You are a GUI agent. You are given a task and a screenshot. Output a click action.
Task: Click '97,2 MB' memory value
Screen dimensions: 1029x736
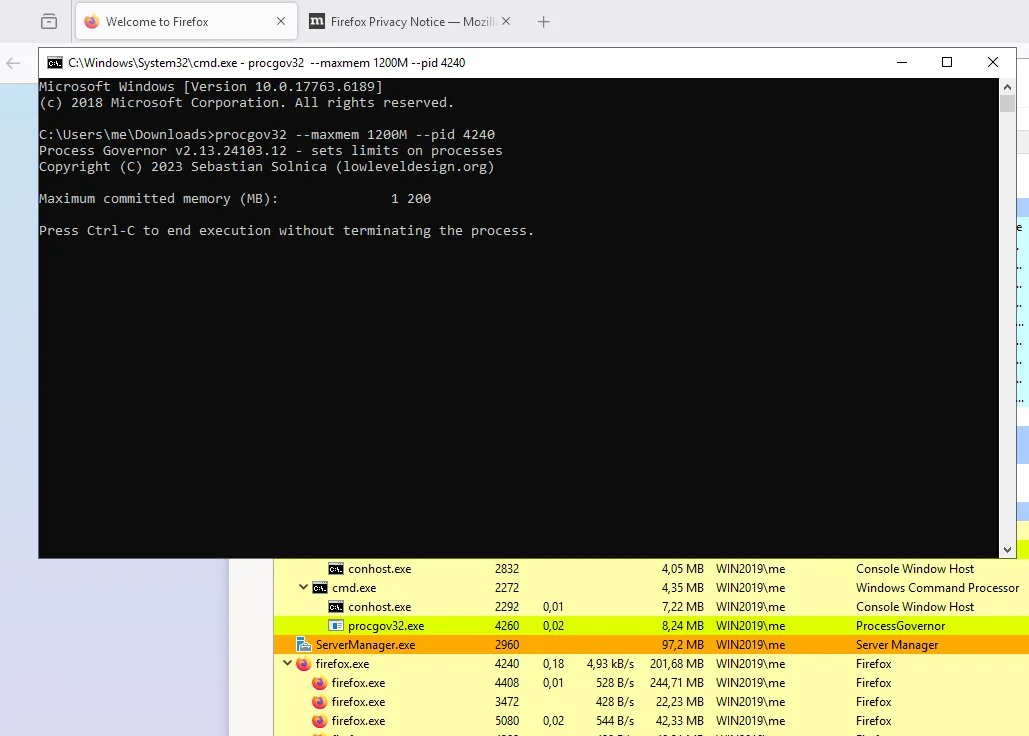[x=682, y=645]
